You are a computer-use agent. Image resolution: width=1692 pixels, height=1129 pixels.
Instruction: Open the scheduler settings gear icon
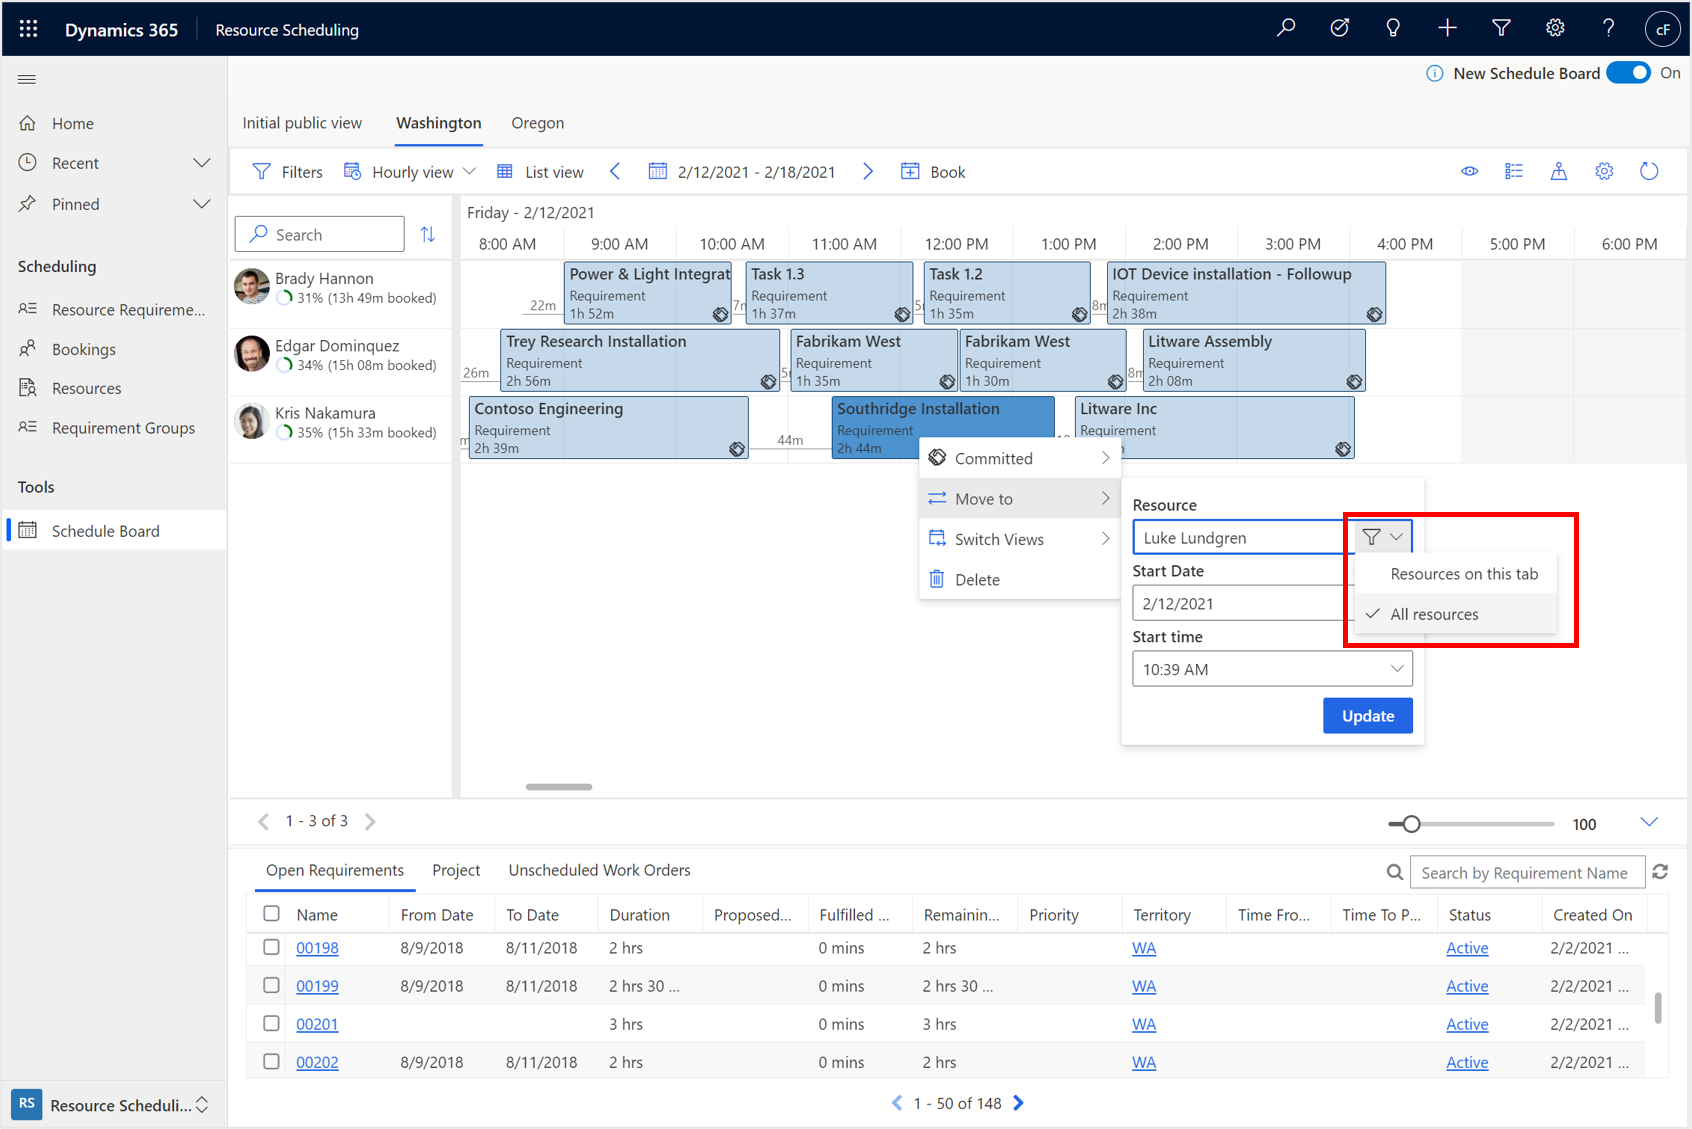(1604, 171)
